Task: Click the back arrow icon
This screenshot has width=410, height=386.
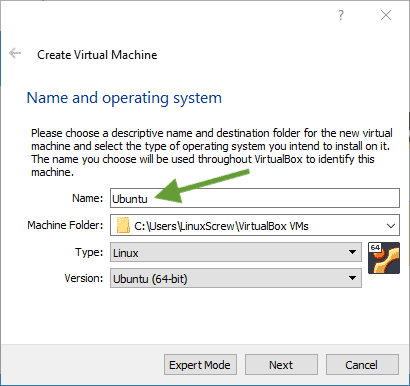Action: pyautogui.click(x=15, y=53)
